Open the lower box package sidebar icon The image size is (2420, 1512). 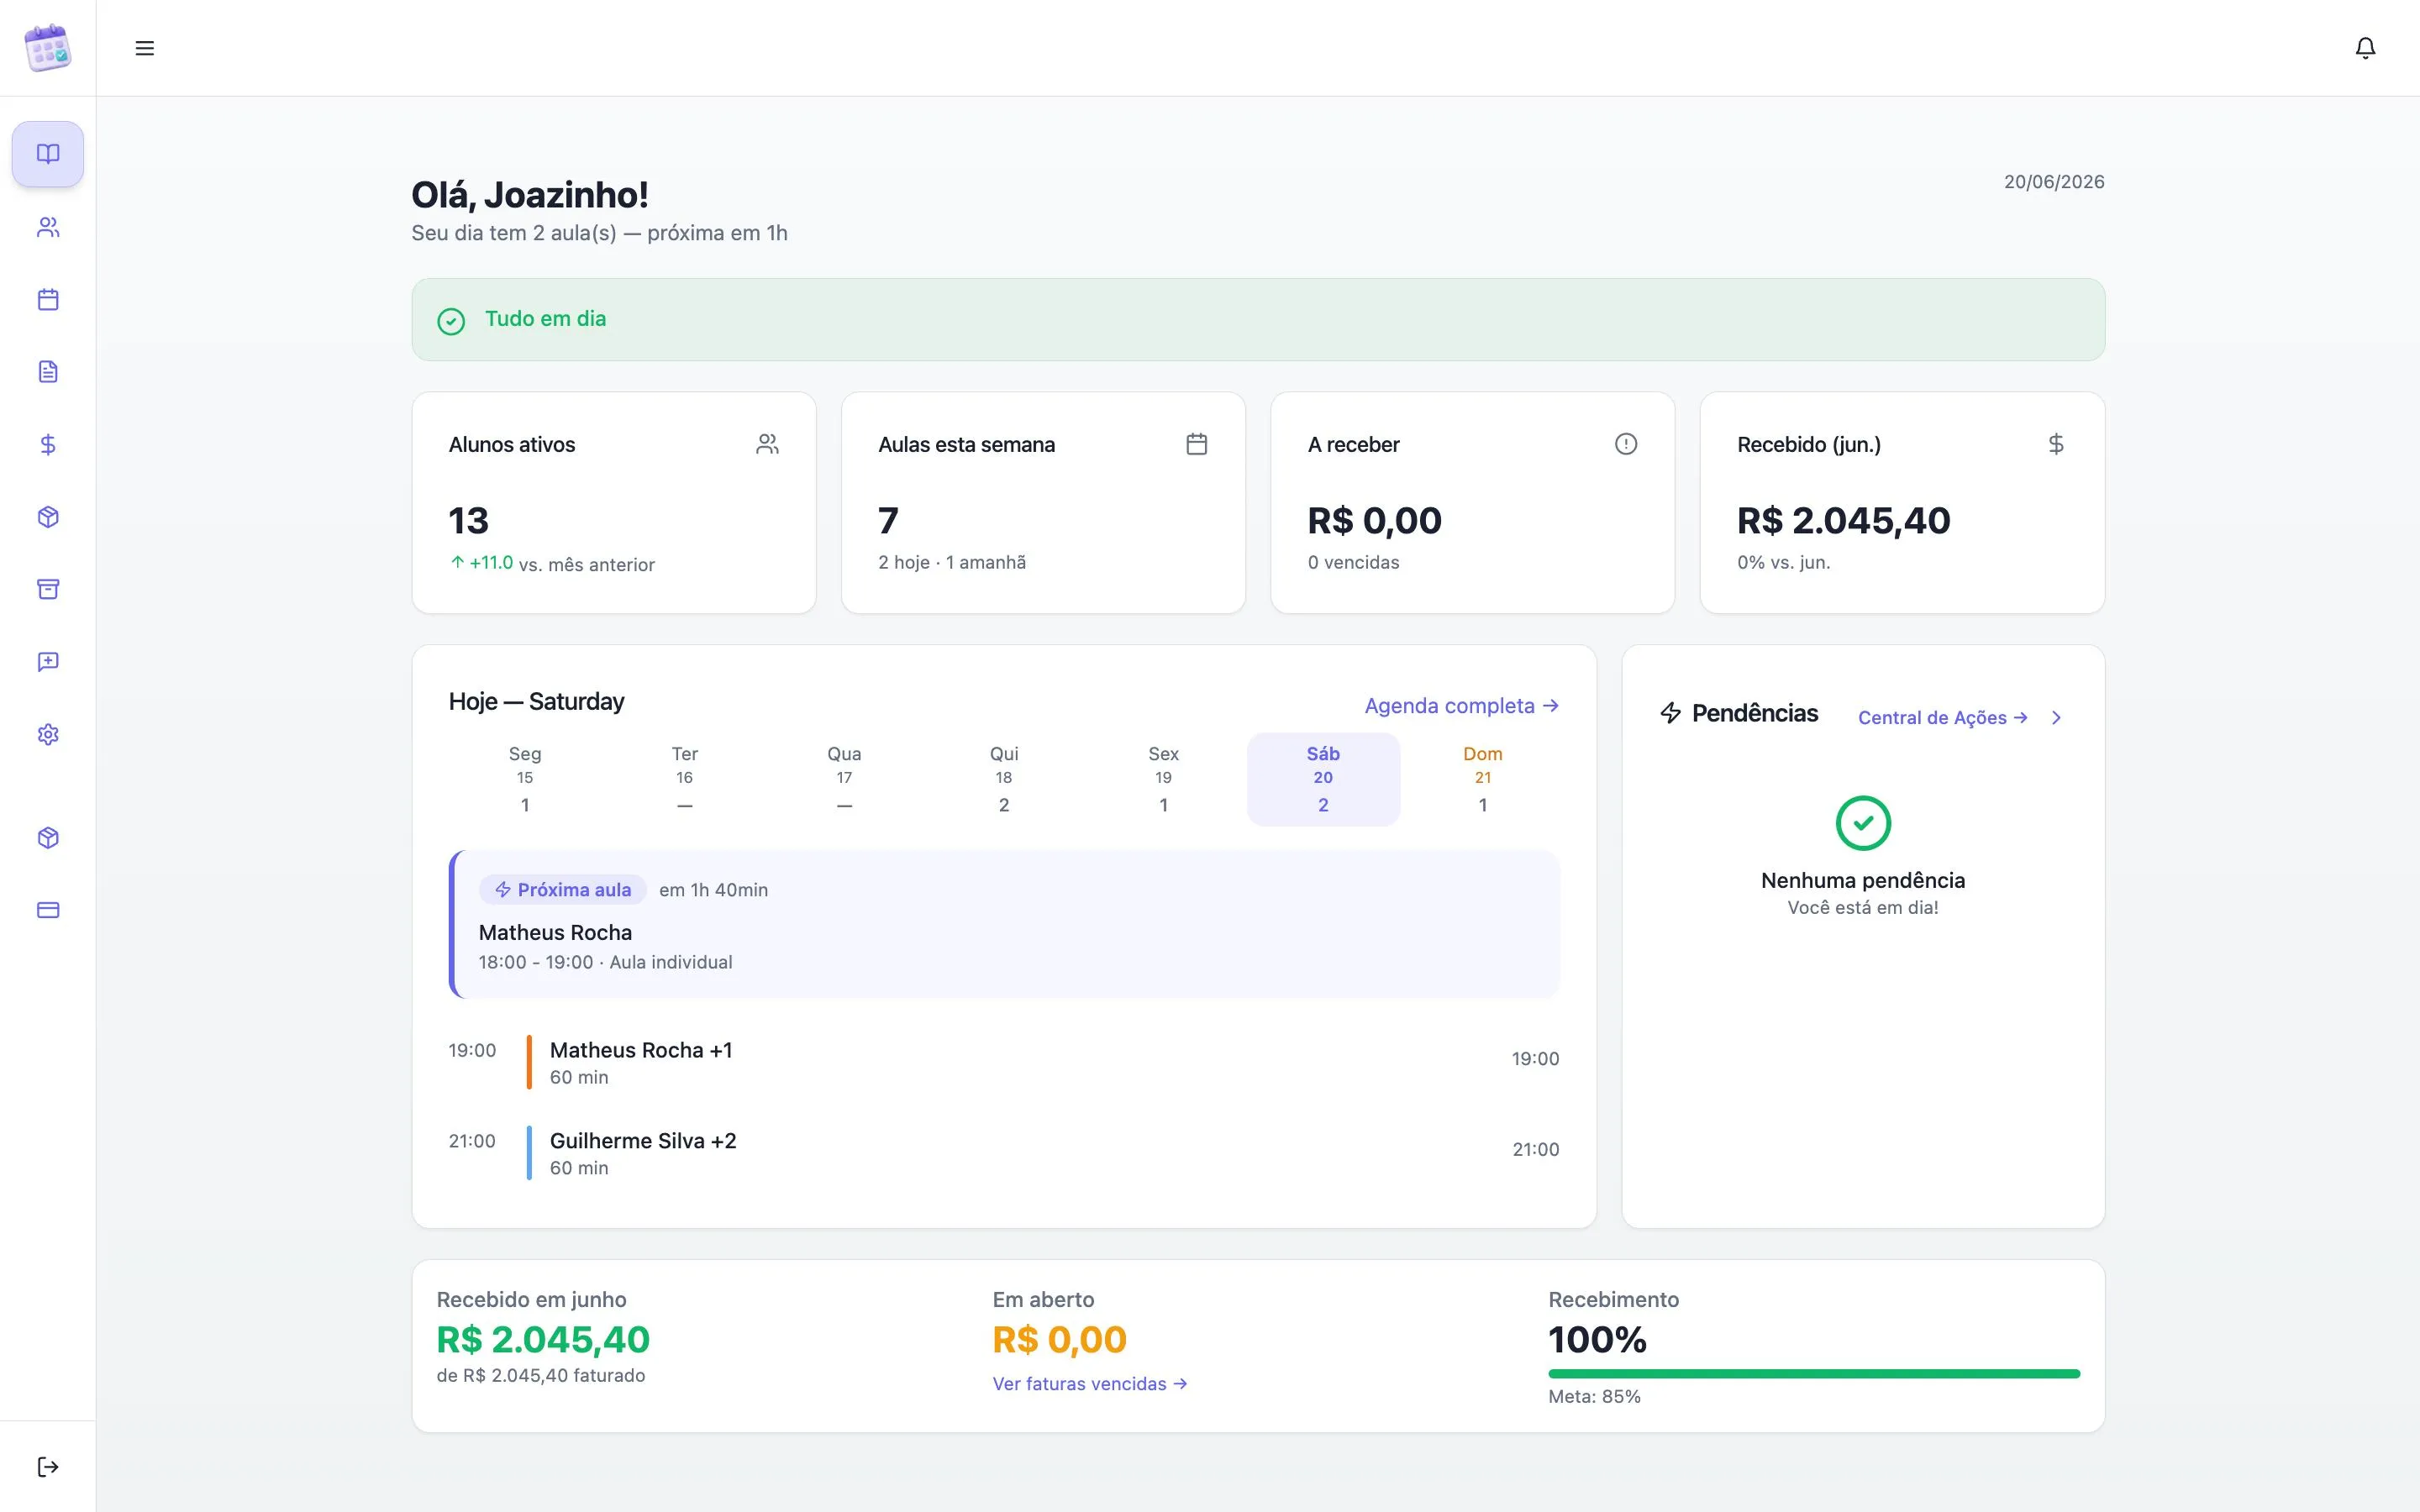(x=48, y=838)
